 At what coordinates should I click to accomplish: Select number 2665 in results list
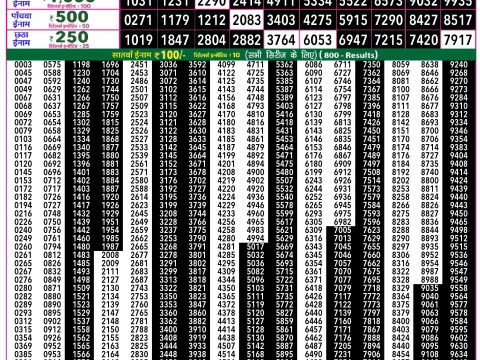(139, 247)
